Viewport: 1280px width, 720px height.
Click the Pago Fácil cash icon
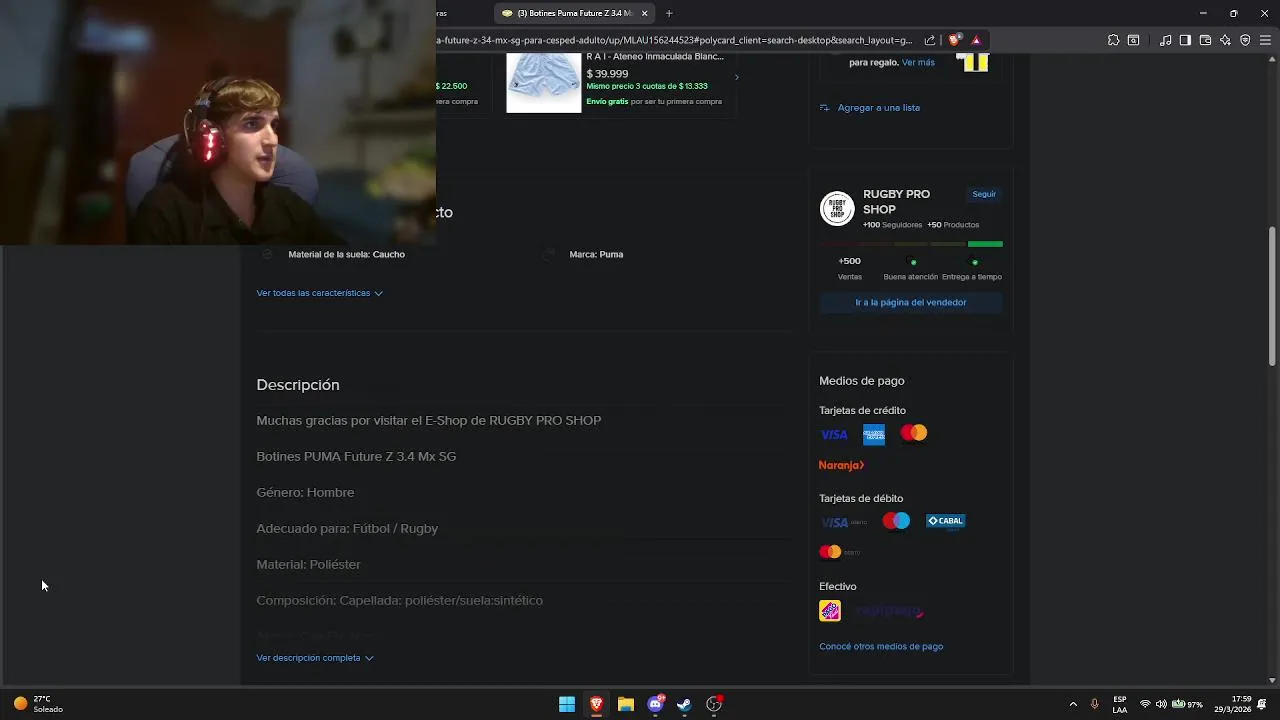point(830,611)
